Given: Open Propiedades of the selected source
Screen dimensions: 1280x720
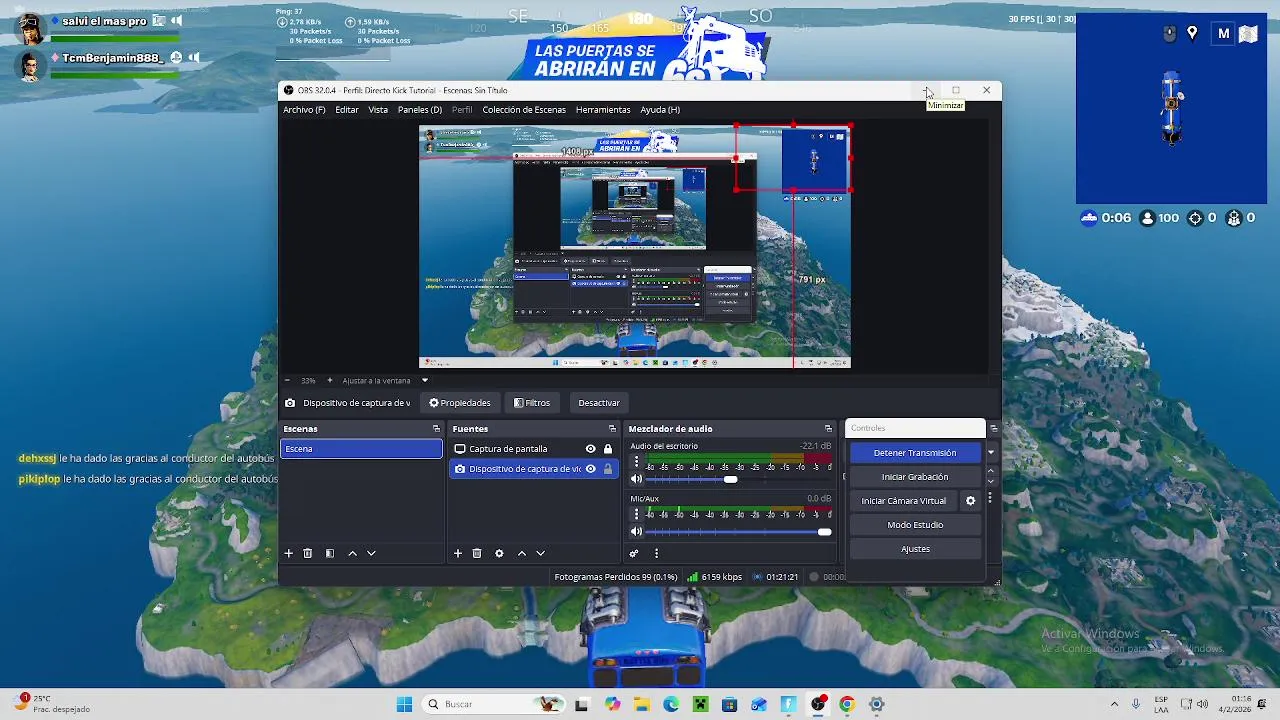Looking at the screenshot, I should [x=460, y=403].
